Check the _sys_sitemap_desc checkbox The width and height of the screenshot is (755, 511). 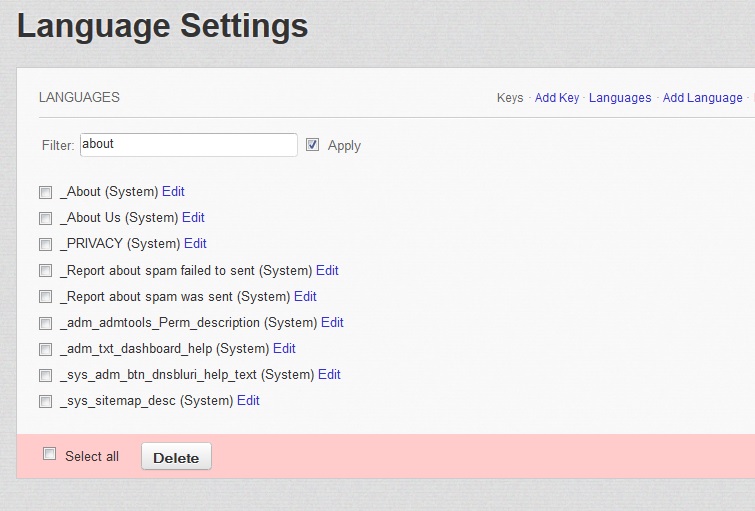click(45, 401)
